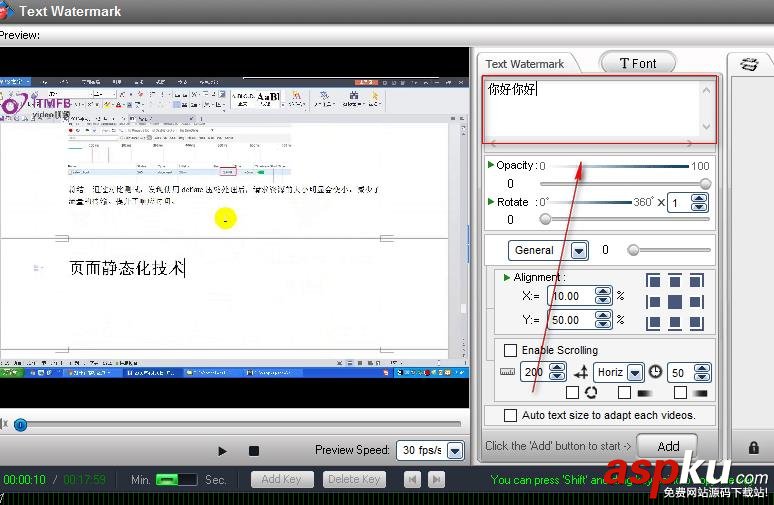774x505 pixels.
Task: Toggle the Min/Sec time unit switch
Action: [x=176, y=479]
